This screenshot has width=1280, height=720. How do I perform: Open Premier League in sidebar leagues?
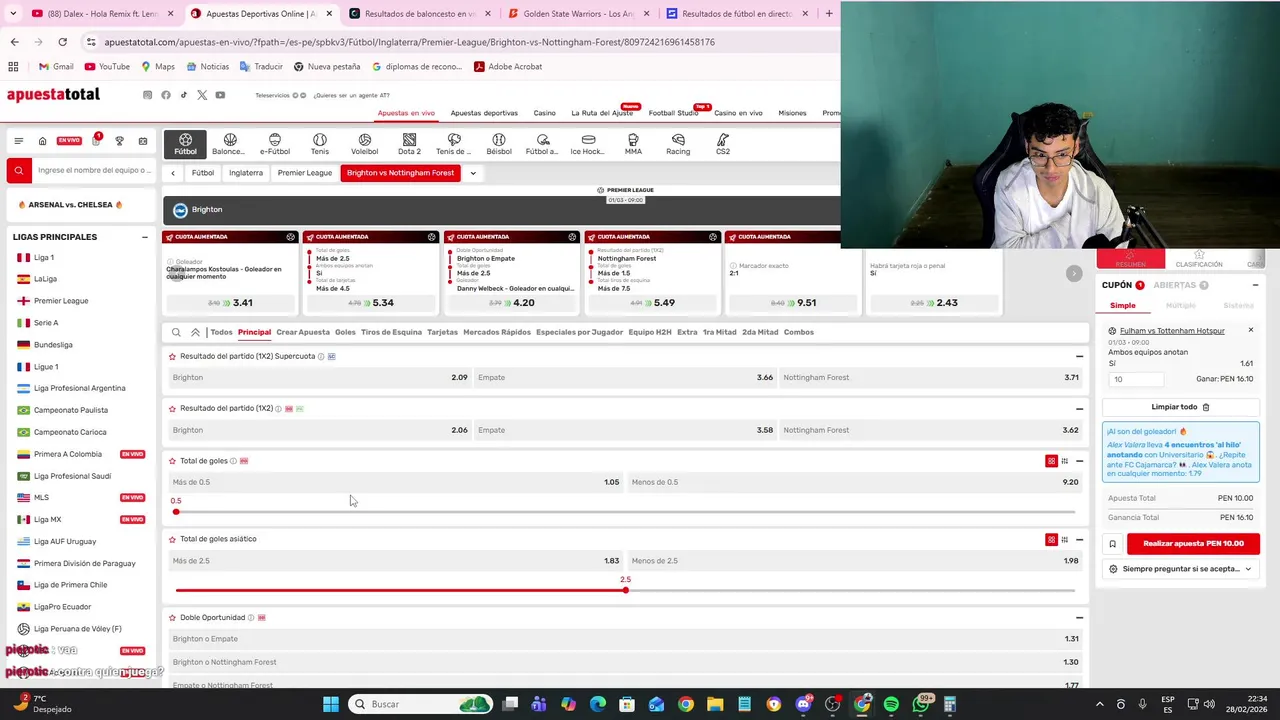point(61,301)
